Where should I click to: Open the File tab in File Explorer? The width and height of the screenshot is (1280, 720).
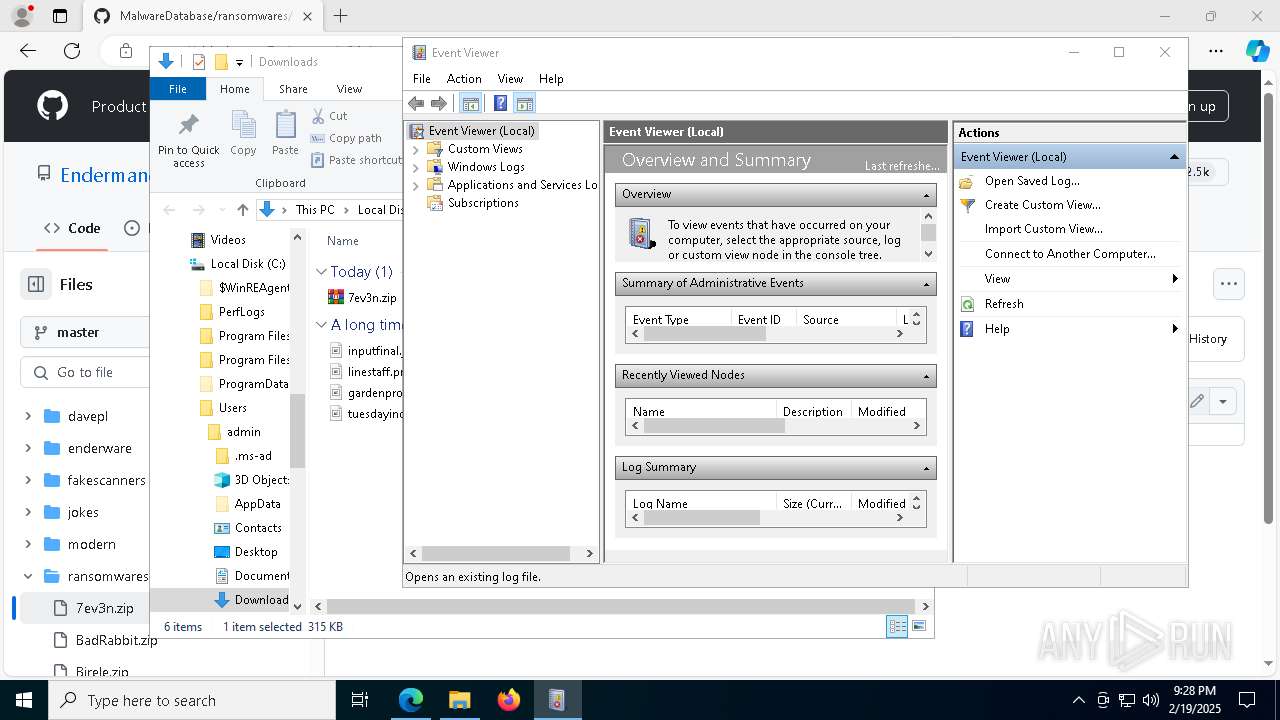pos(178,89)
